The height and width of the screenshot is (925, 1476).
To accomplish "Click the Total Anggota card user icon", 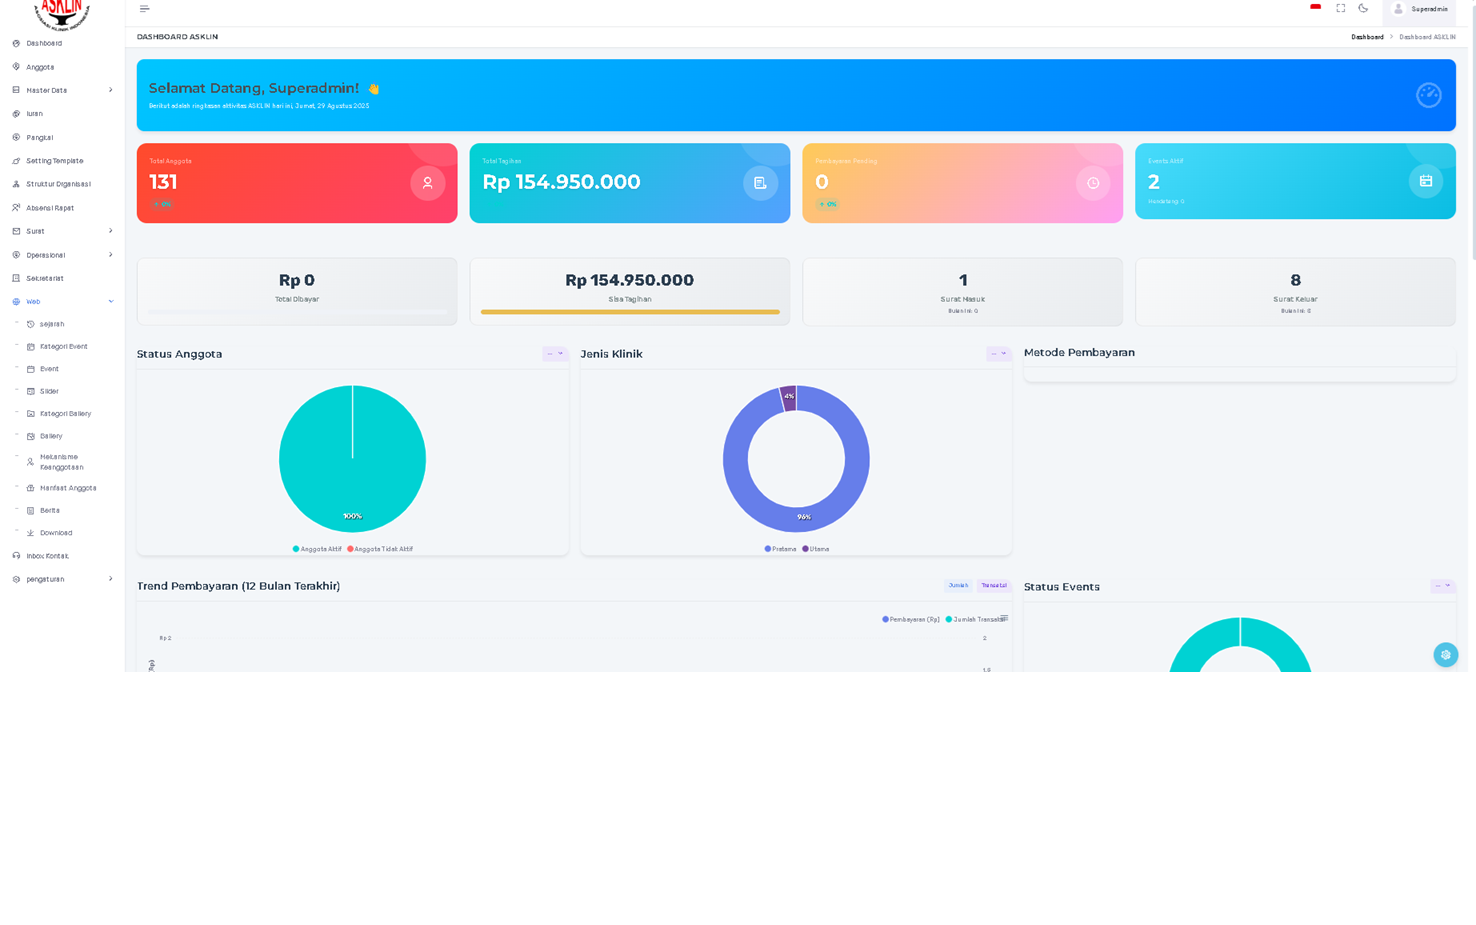I will (427, 183).
